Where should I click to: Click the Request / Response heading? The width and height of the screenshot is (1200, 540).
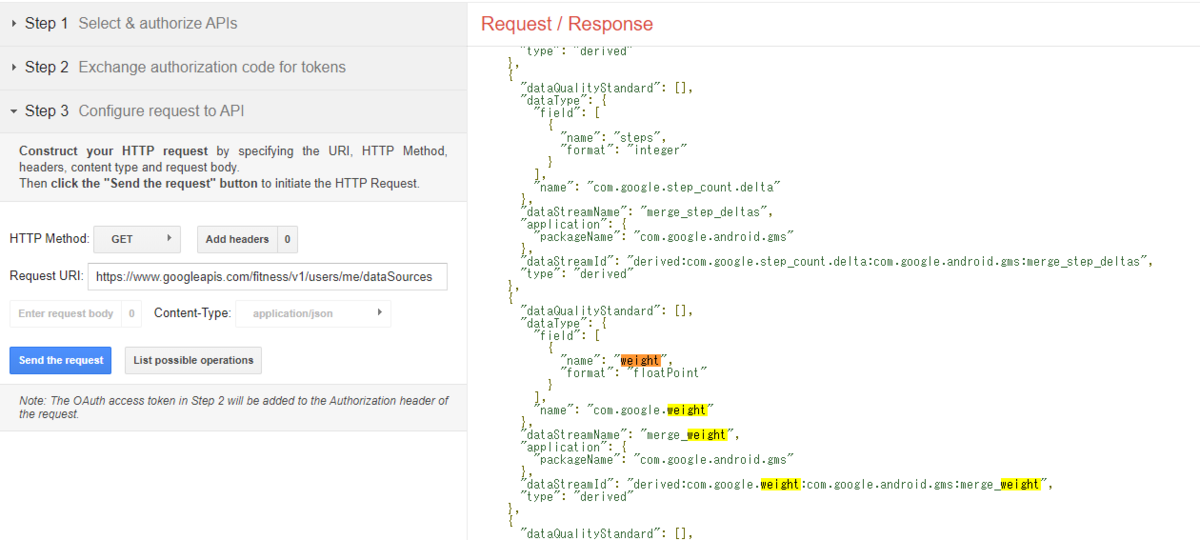click(x=567, y=24)
